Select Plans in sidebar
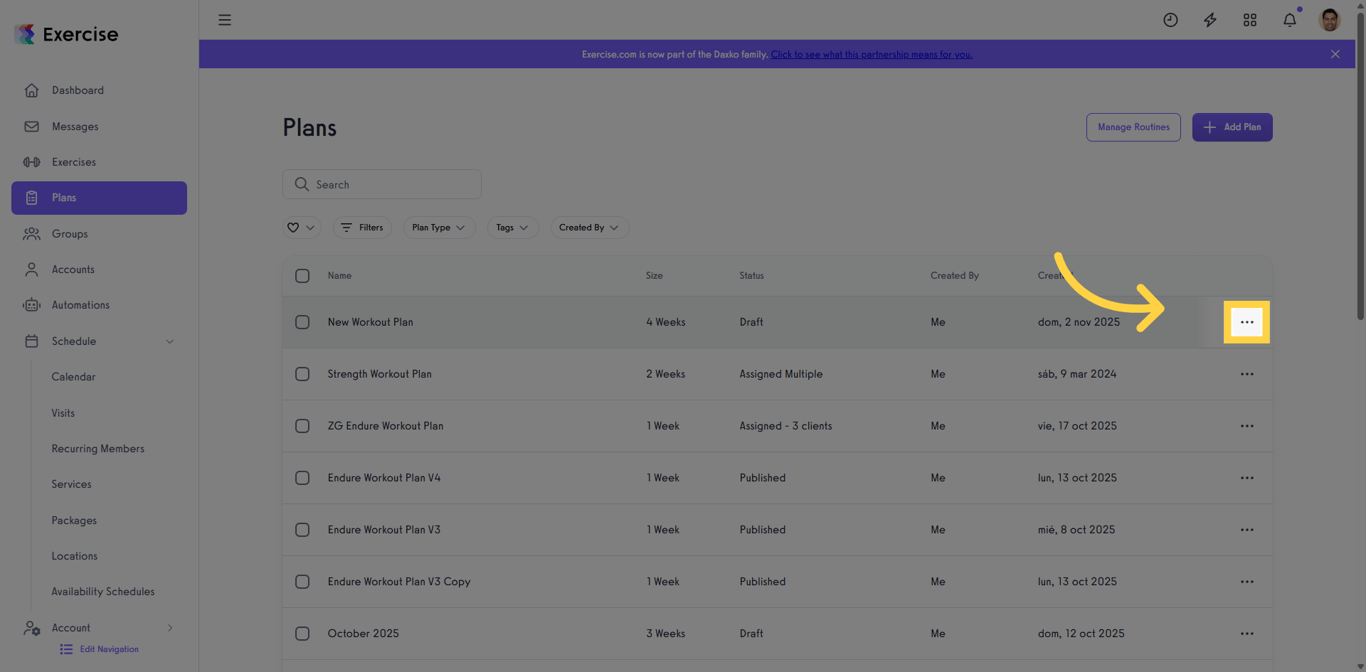 [x=99, y=198]
